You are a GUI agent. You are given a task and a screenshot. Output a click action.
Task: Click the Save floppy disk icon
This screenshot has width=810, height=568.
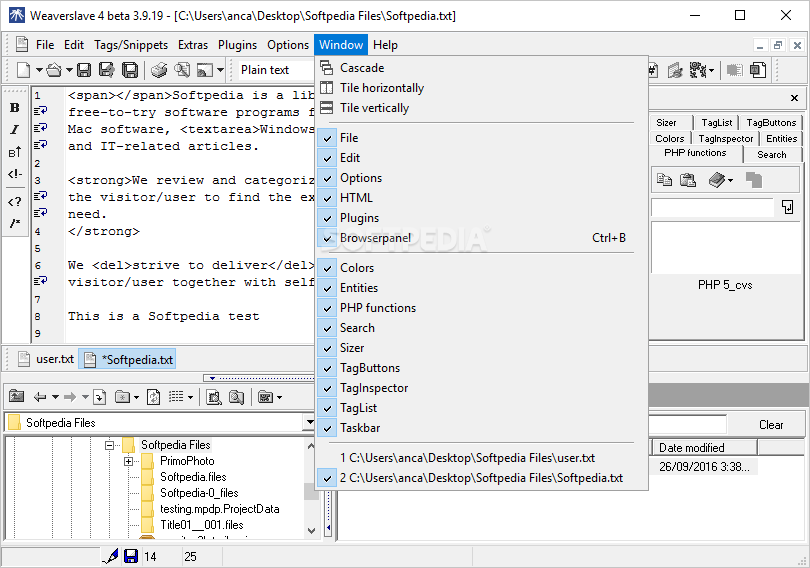point(84,70)
